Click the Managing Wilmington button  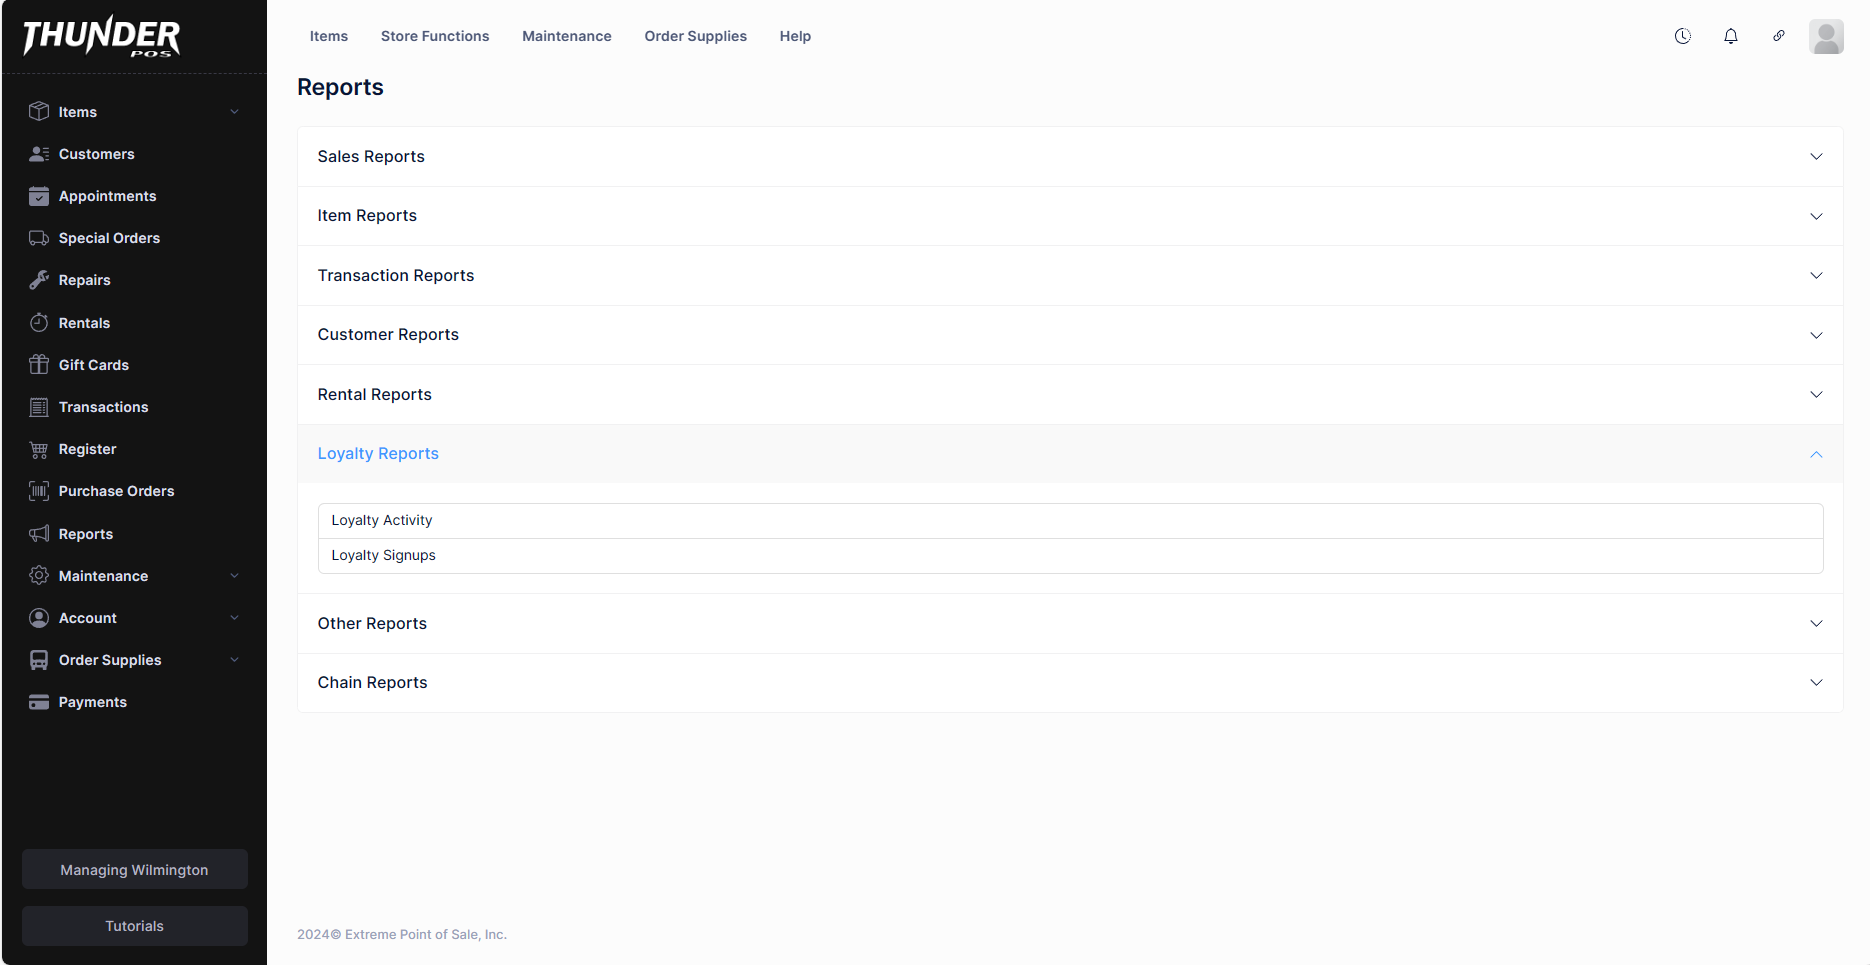click(135, 870)
